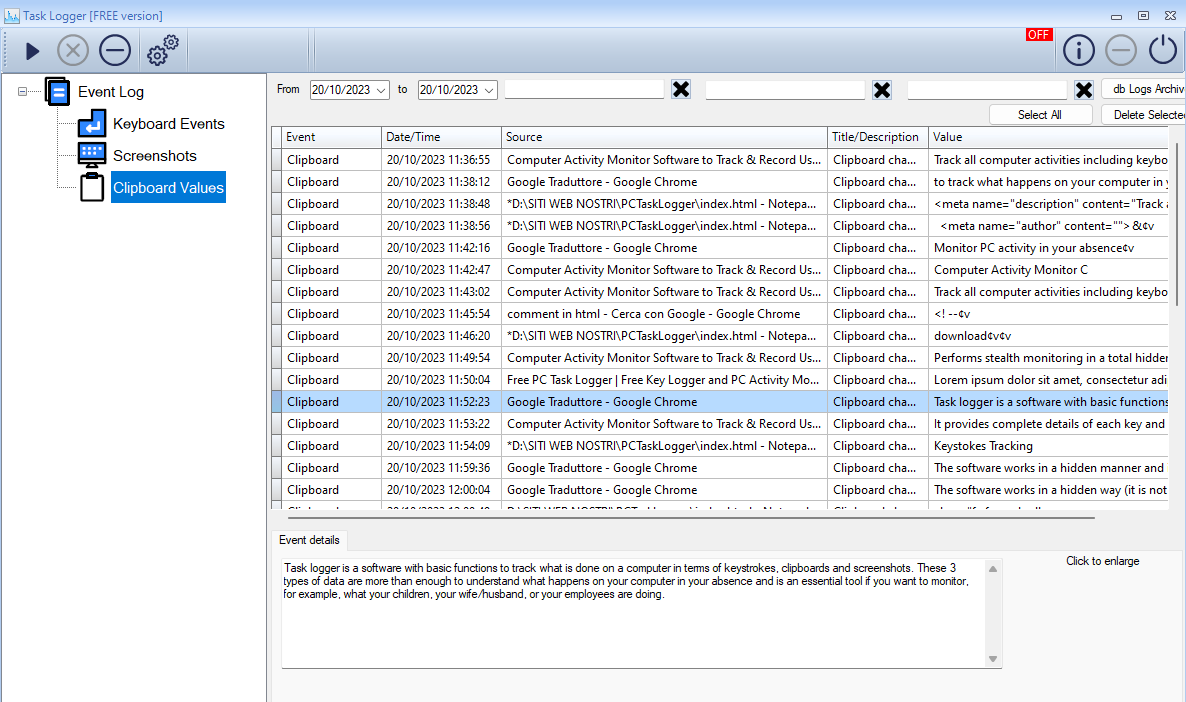This screenshot has width=1186, height=702.
Task: Open Screenshots in the tree
Action: [x=154, y=156]
